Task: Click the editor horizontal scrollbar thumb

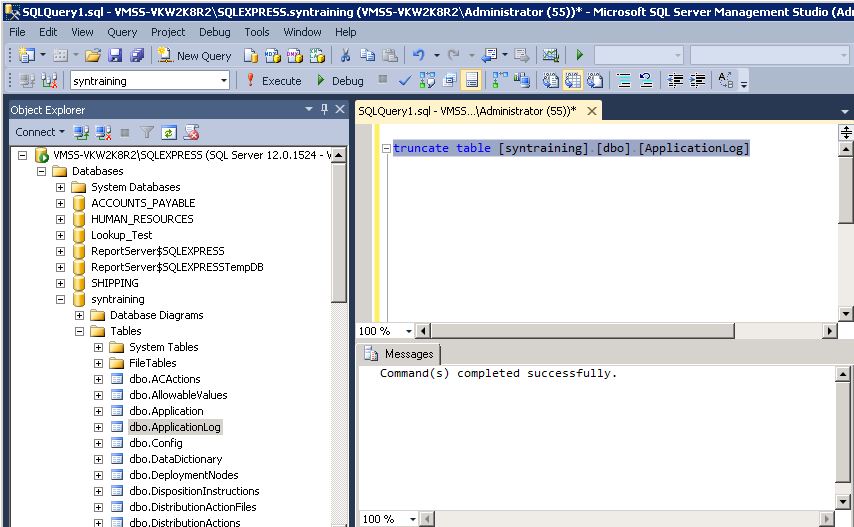Action: (583, 330)
